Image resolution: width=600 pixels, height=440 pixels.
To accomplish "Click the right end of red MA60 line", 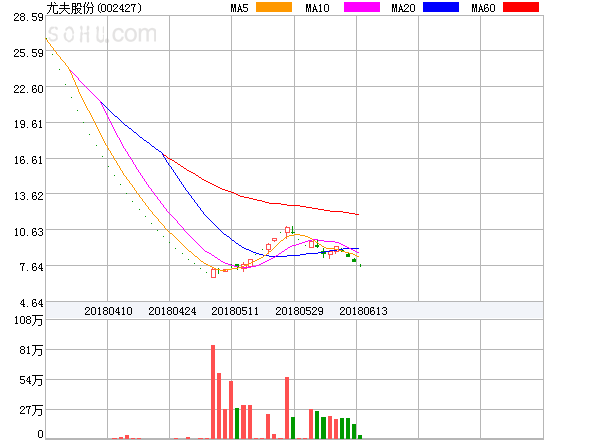I will pyautogui.click(x=357, y=214).
